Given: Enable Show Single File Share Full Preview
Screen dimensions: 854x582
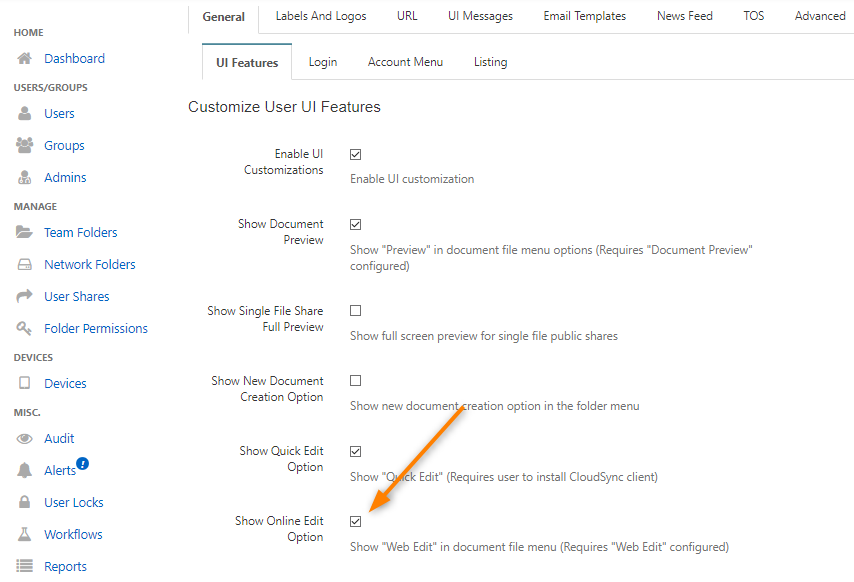Looking at the screenshot, I should pos(355,311).
